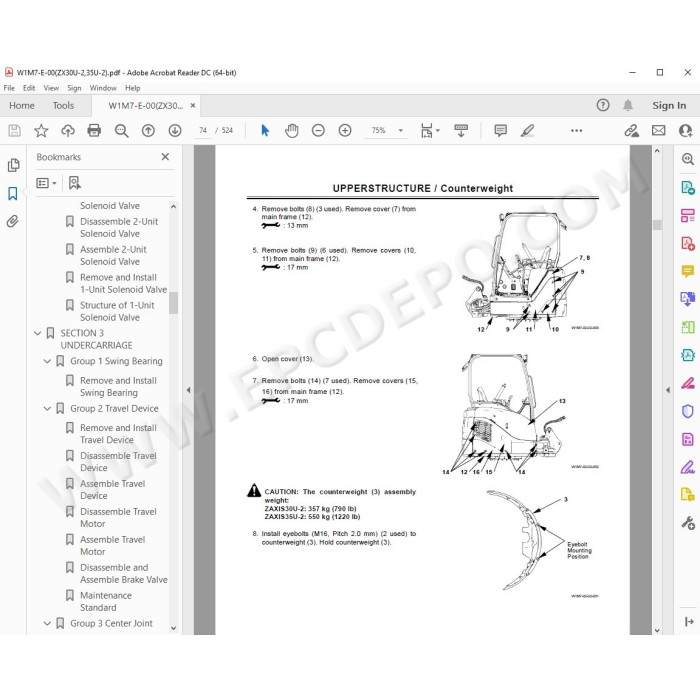Toggle the bookmarks panel icon
700x700 pixels.
(13, 193)
